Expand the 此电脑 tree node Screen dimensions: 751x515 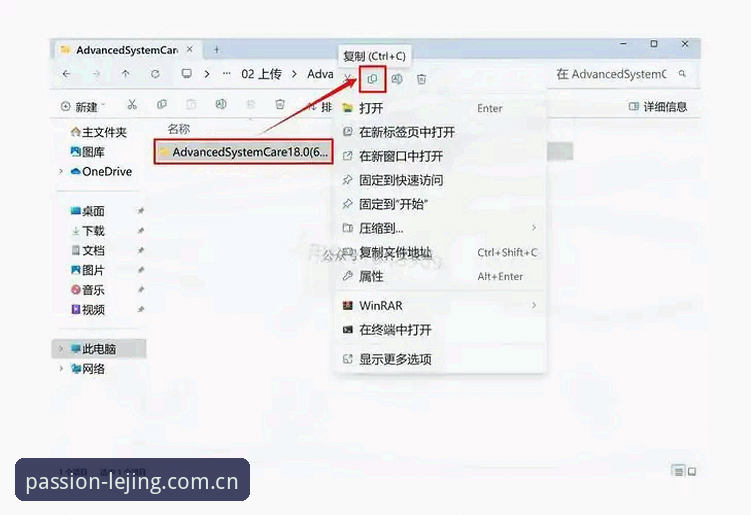point(61,349)
